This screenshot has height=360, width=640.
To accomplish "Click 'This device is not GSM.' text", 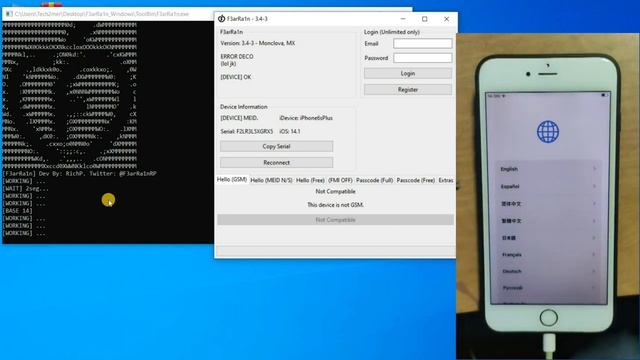I will [x=335, y=205].
